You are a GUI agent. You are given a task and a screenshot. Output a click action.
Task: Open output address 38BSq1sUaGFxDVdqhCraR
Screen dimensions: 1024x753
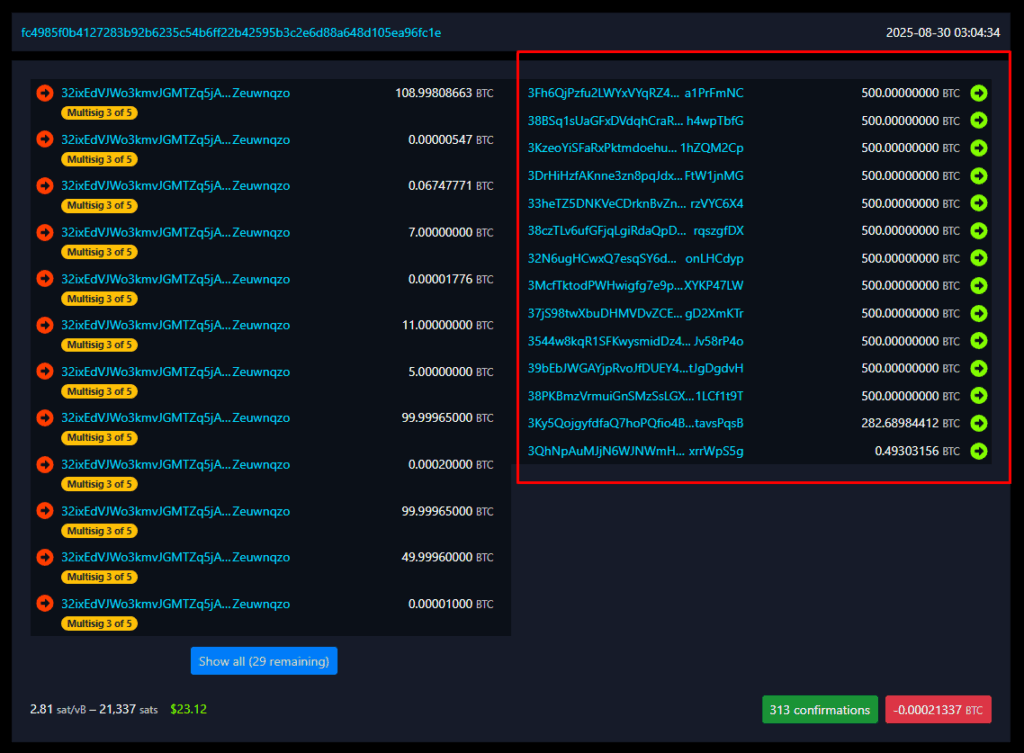(x=635, y=121)
